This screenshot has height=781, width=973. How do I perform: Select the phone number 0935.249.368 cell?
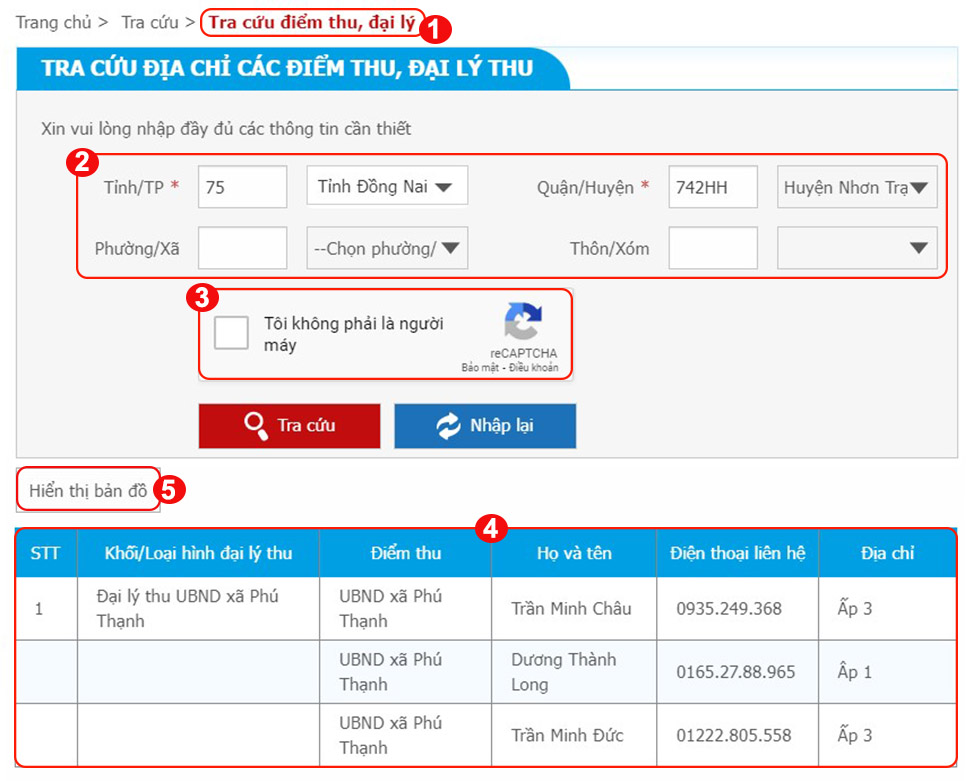pos(729,608)
